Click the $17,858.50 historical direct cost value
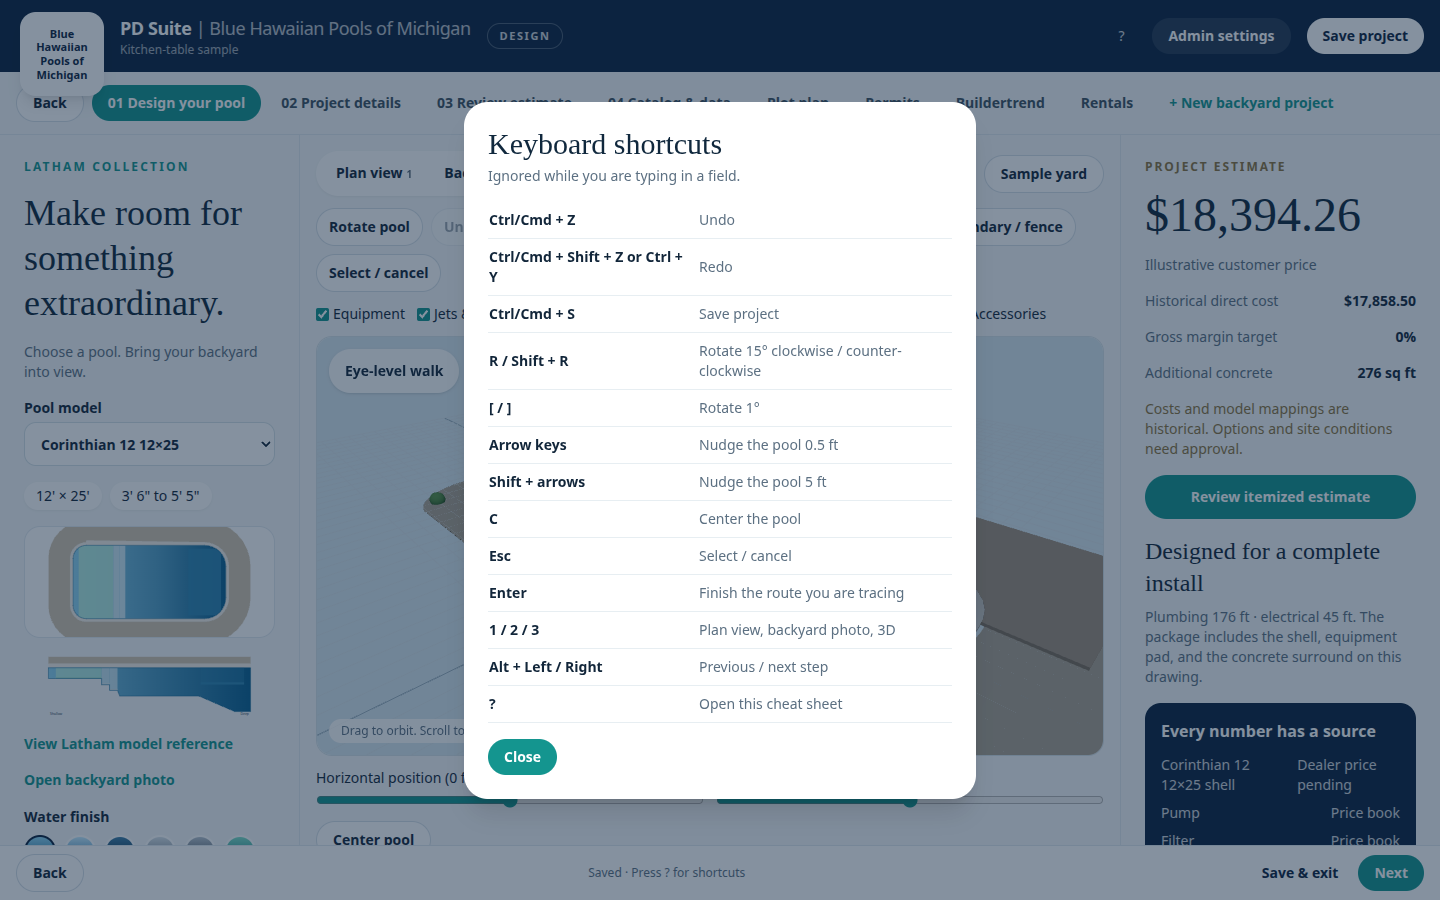 [x=1379, y=301]
